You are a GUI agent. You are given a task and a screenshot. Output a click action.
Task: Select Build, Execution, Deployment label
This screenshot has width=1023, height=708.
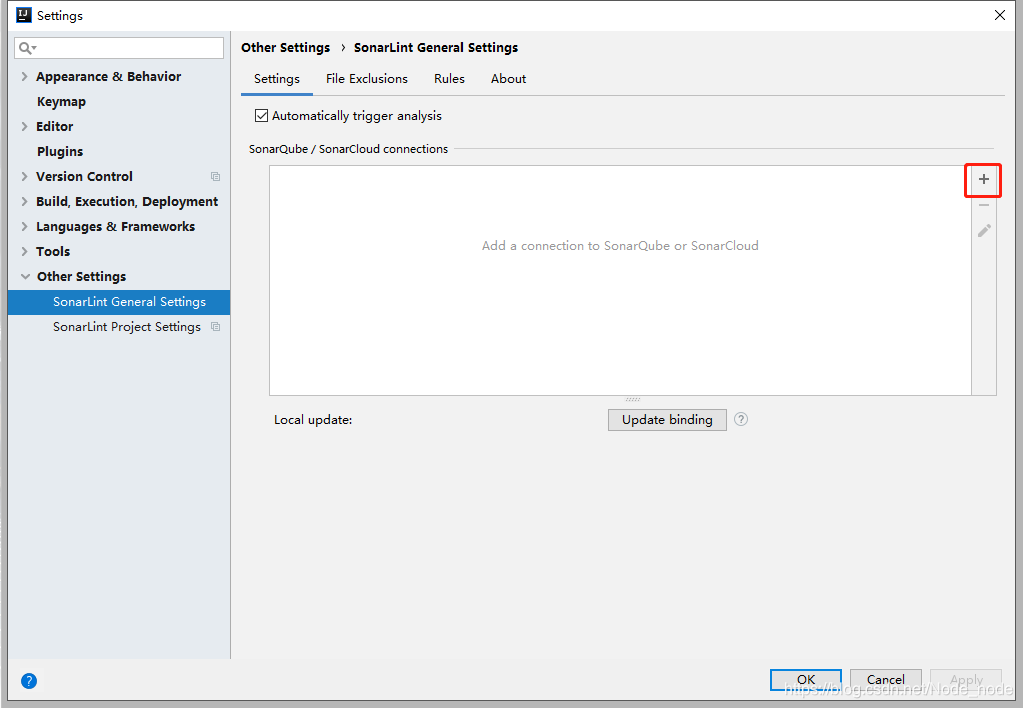tap(127, 202)
